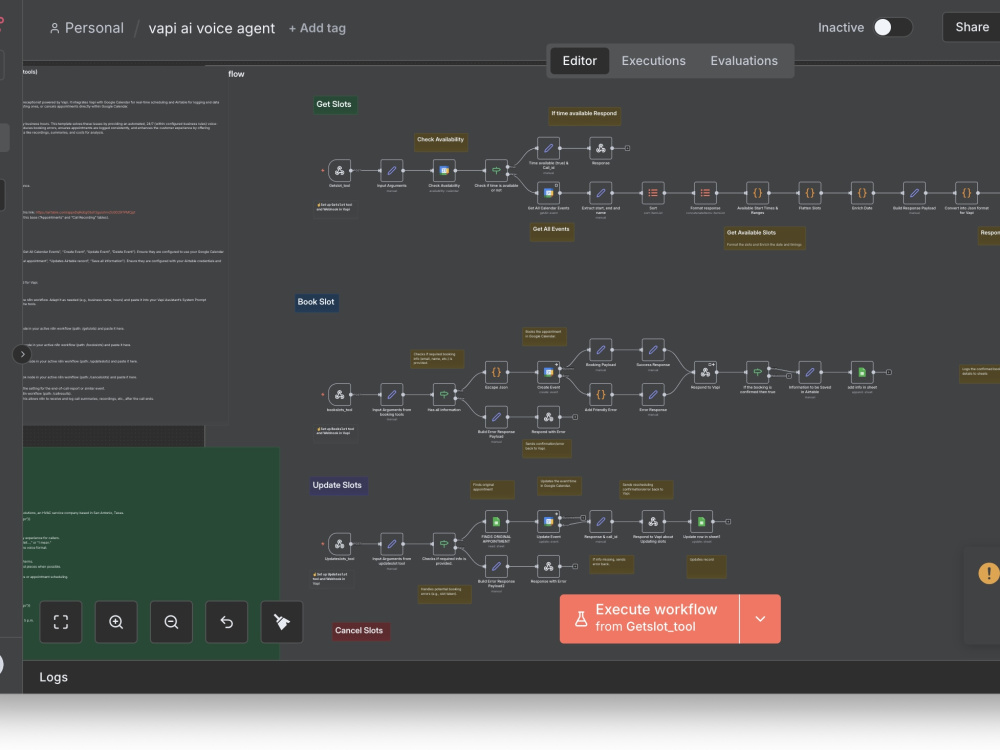Select the Add Friendly Error code node
This screenshot has width=1000, height=750.
pyautogui.click(x=601, y=394)
